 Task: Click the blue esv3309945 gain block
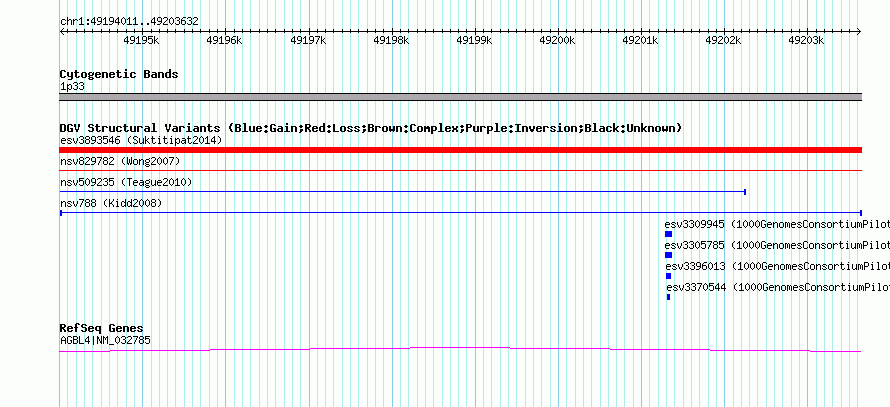tap(668, 234)
